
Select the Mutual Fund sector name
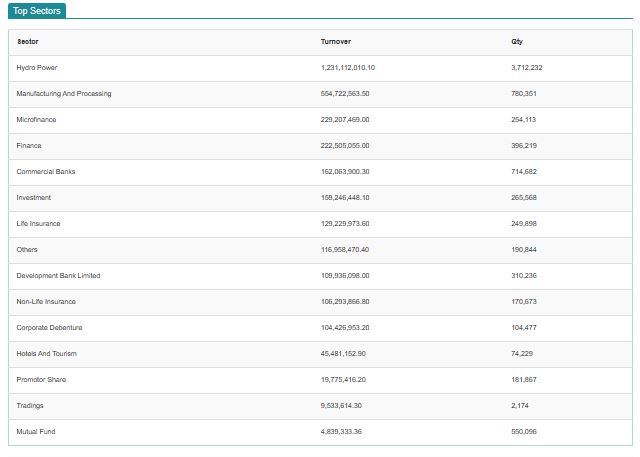(x=36, y=432)
